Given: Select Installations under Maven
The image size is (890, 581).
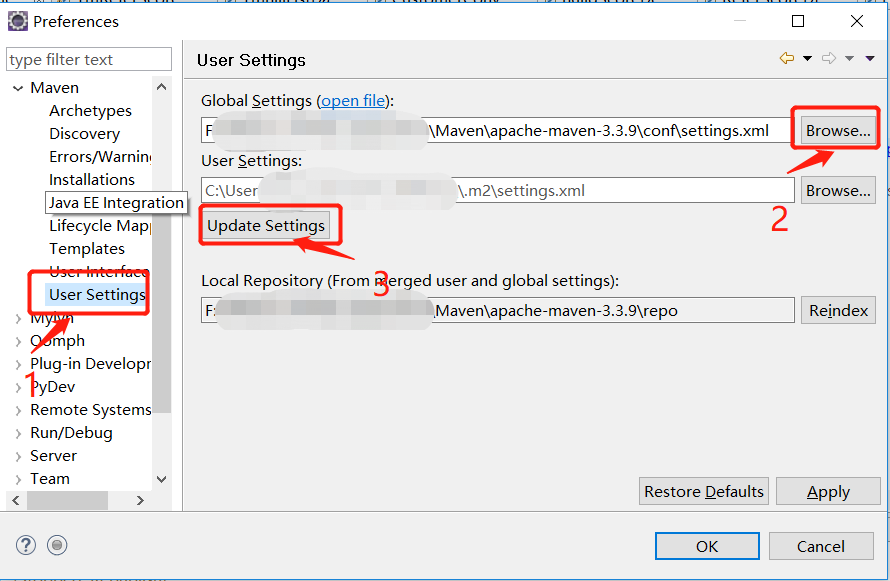Looking at the screenshot, I should 92,180.
